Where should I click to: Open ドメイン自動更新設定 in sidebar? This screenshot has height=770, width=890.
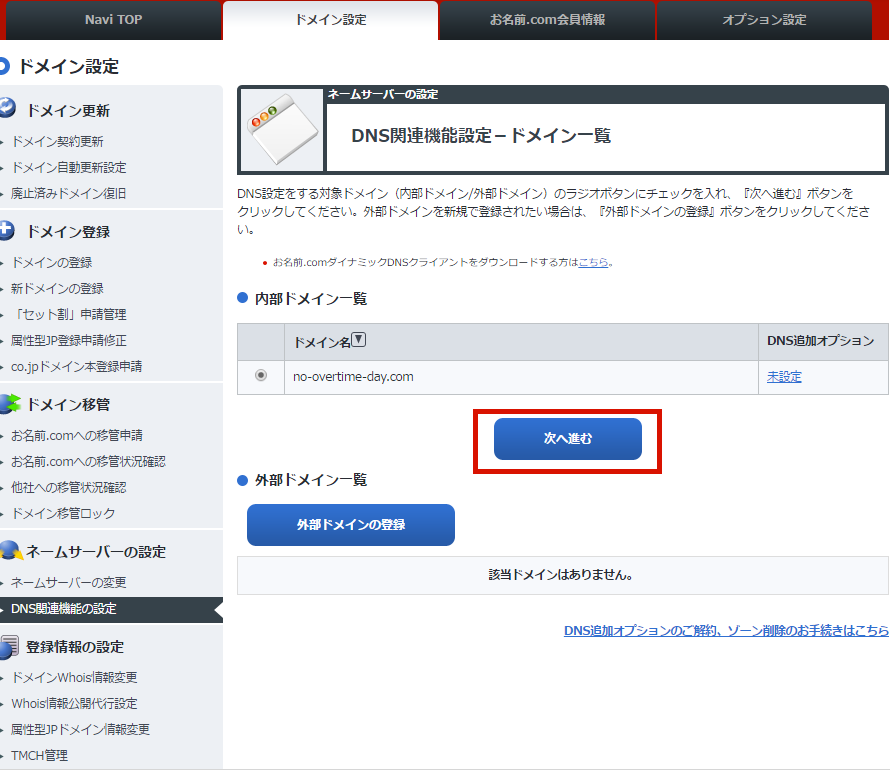pos(69,167)
